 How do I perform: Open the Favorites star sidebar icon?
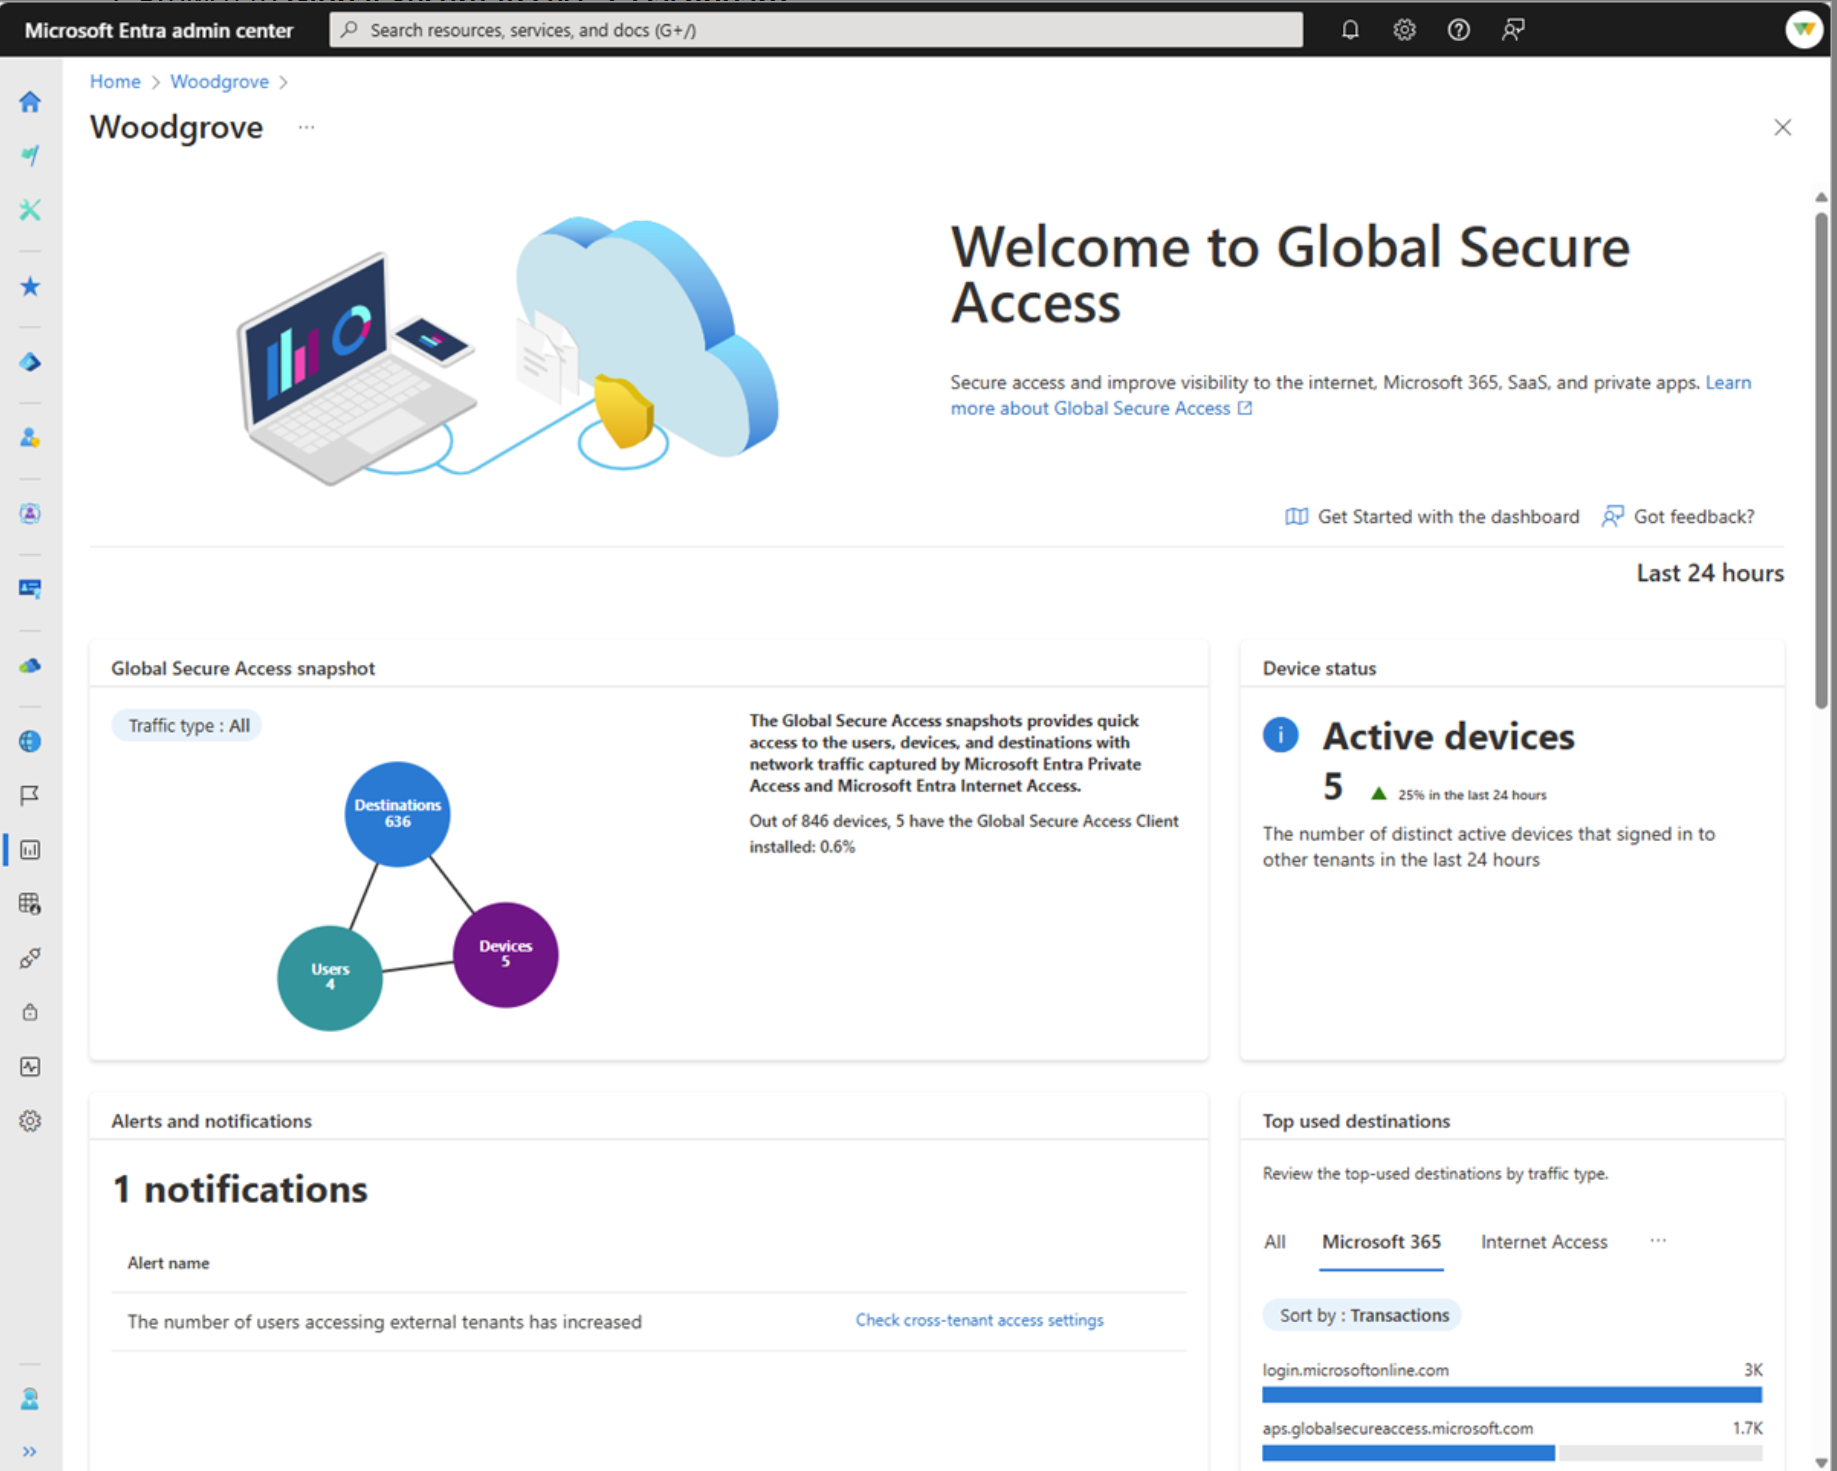[x=30, y=287]
